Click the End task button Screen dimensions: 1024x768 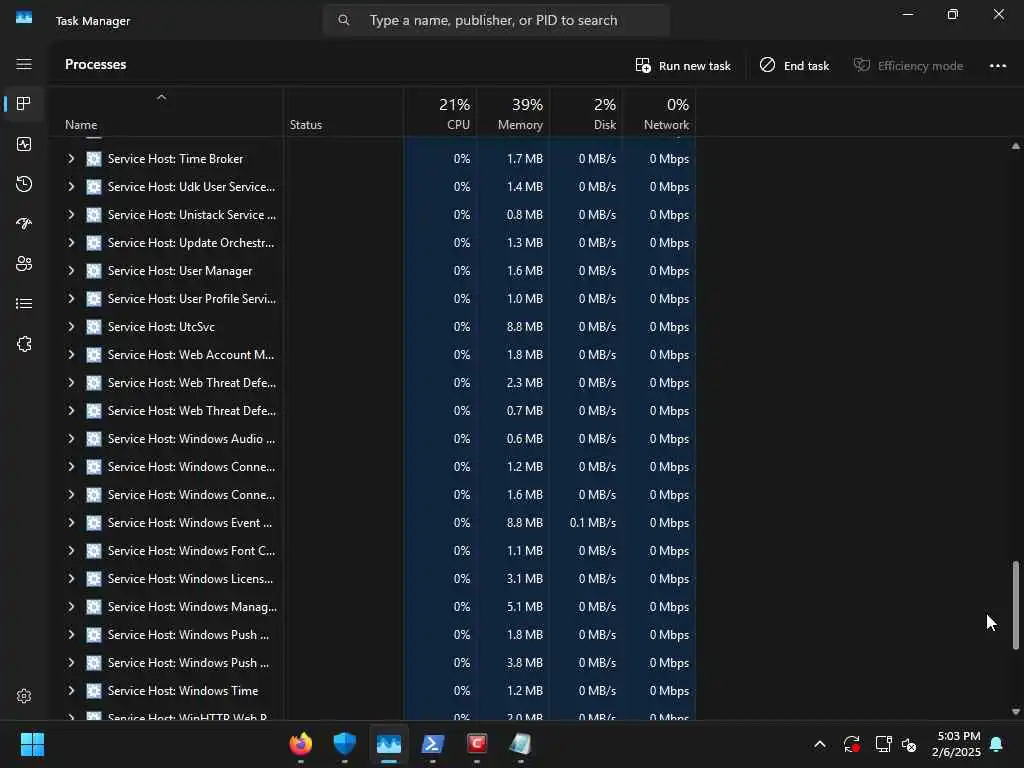[794, 65]
